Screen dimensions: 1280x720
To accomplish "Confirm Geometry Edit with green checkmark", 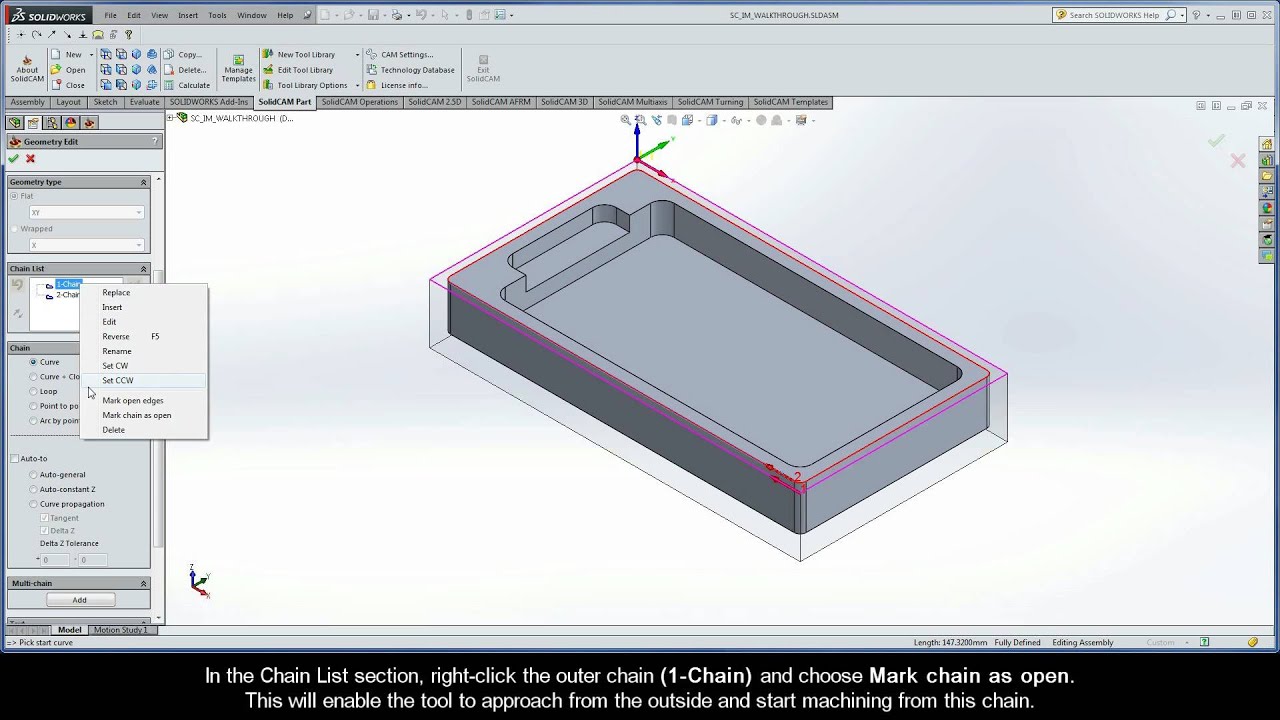I will coord(13,159).
